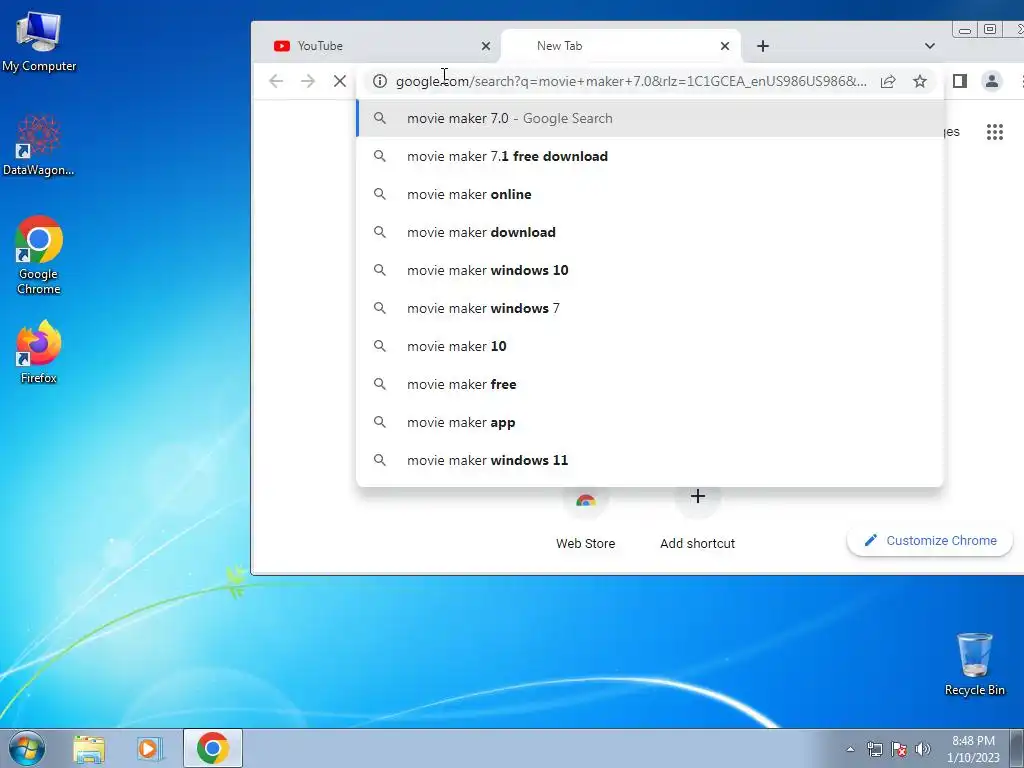This screenshot has height=768, width=1024.
Task: Open the taskbar clock and date
Action: (973, 749)
